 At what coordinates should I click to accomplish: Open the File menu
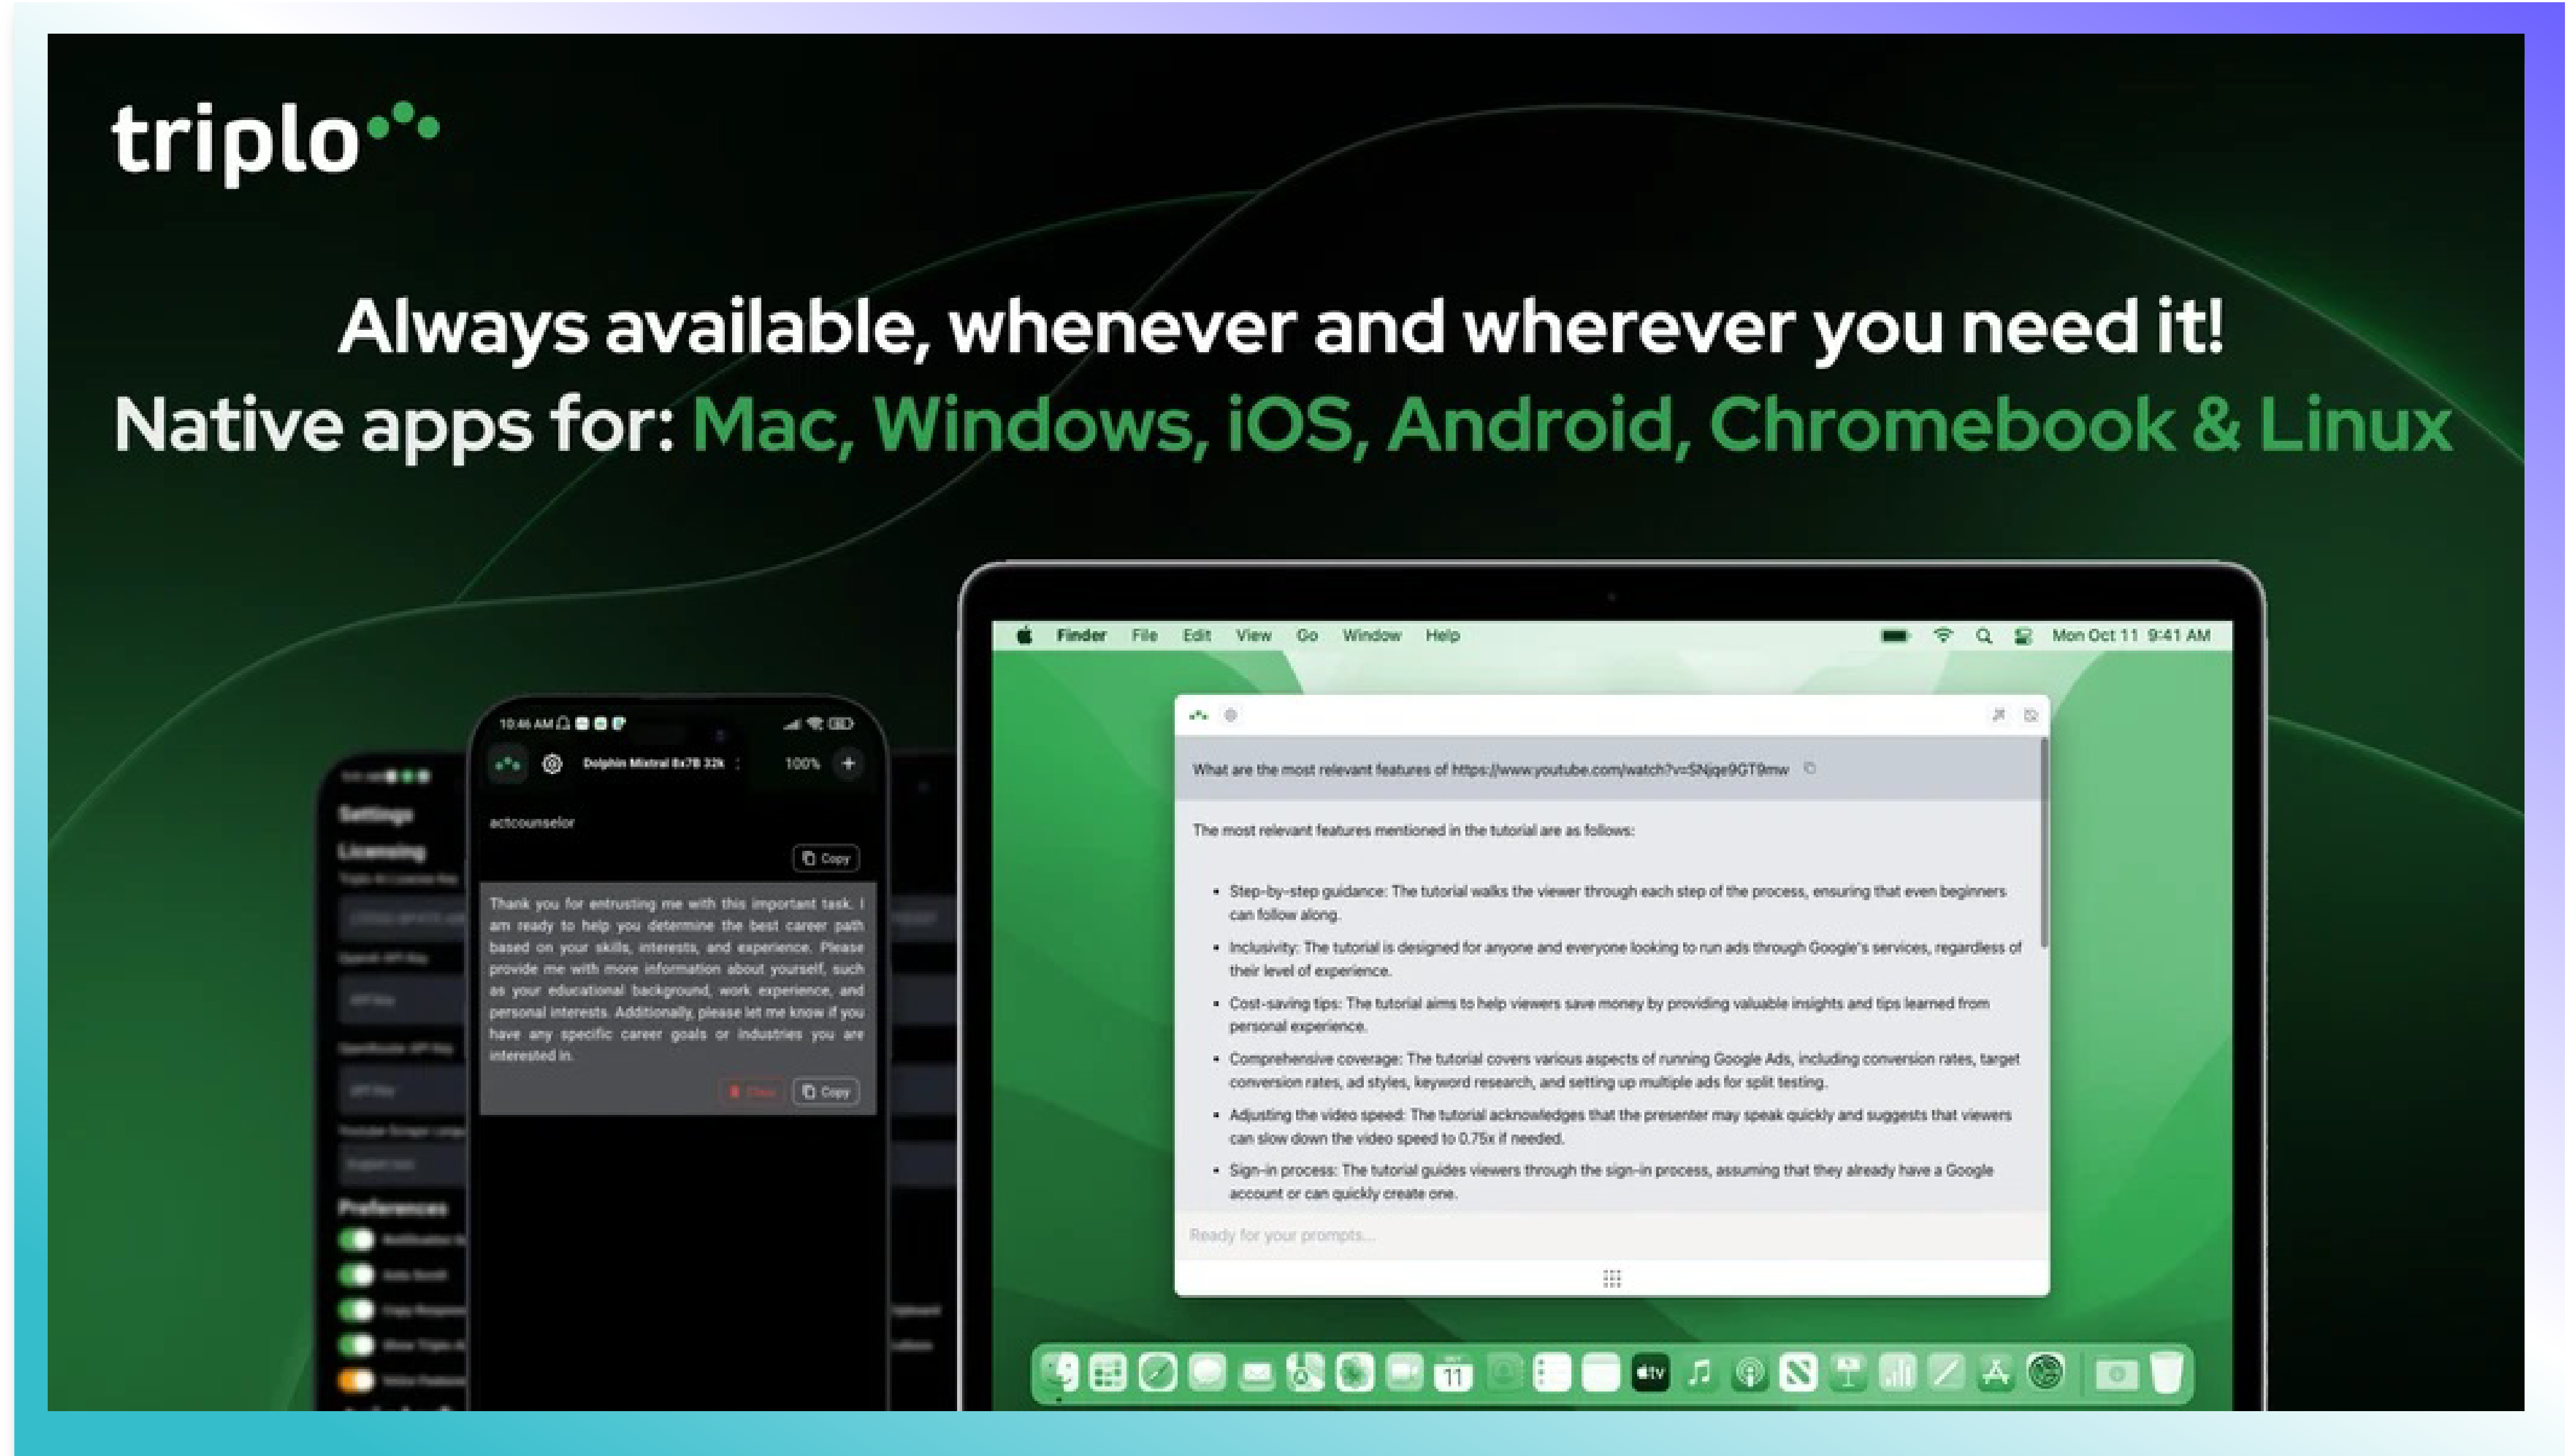[1144, 635]
